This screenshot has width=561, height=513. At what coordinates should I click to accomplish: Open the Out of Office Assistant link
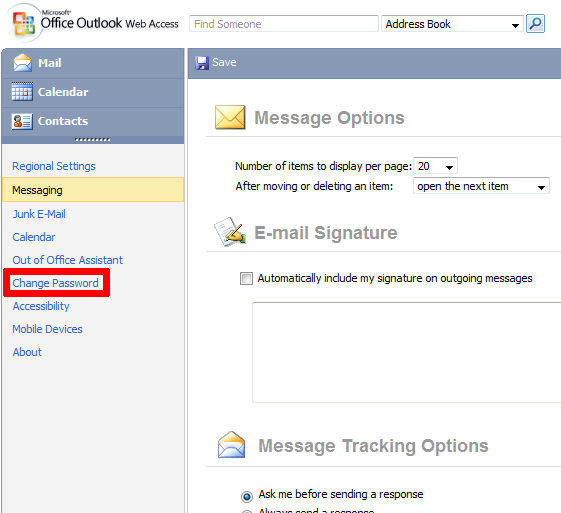click(x=67, y=260)
